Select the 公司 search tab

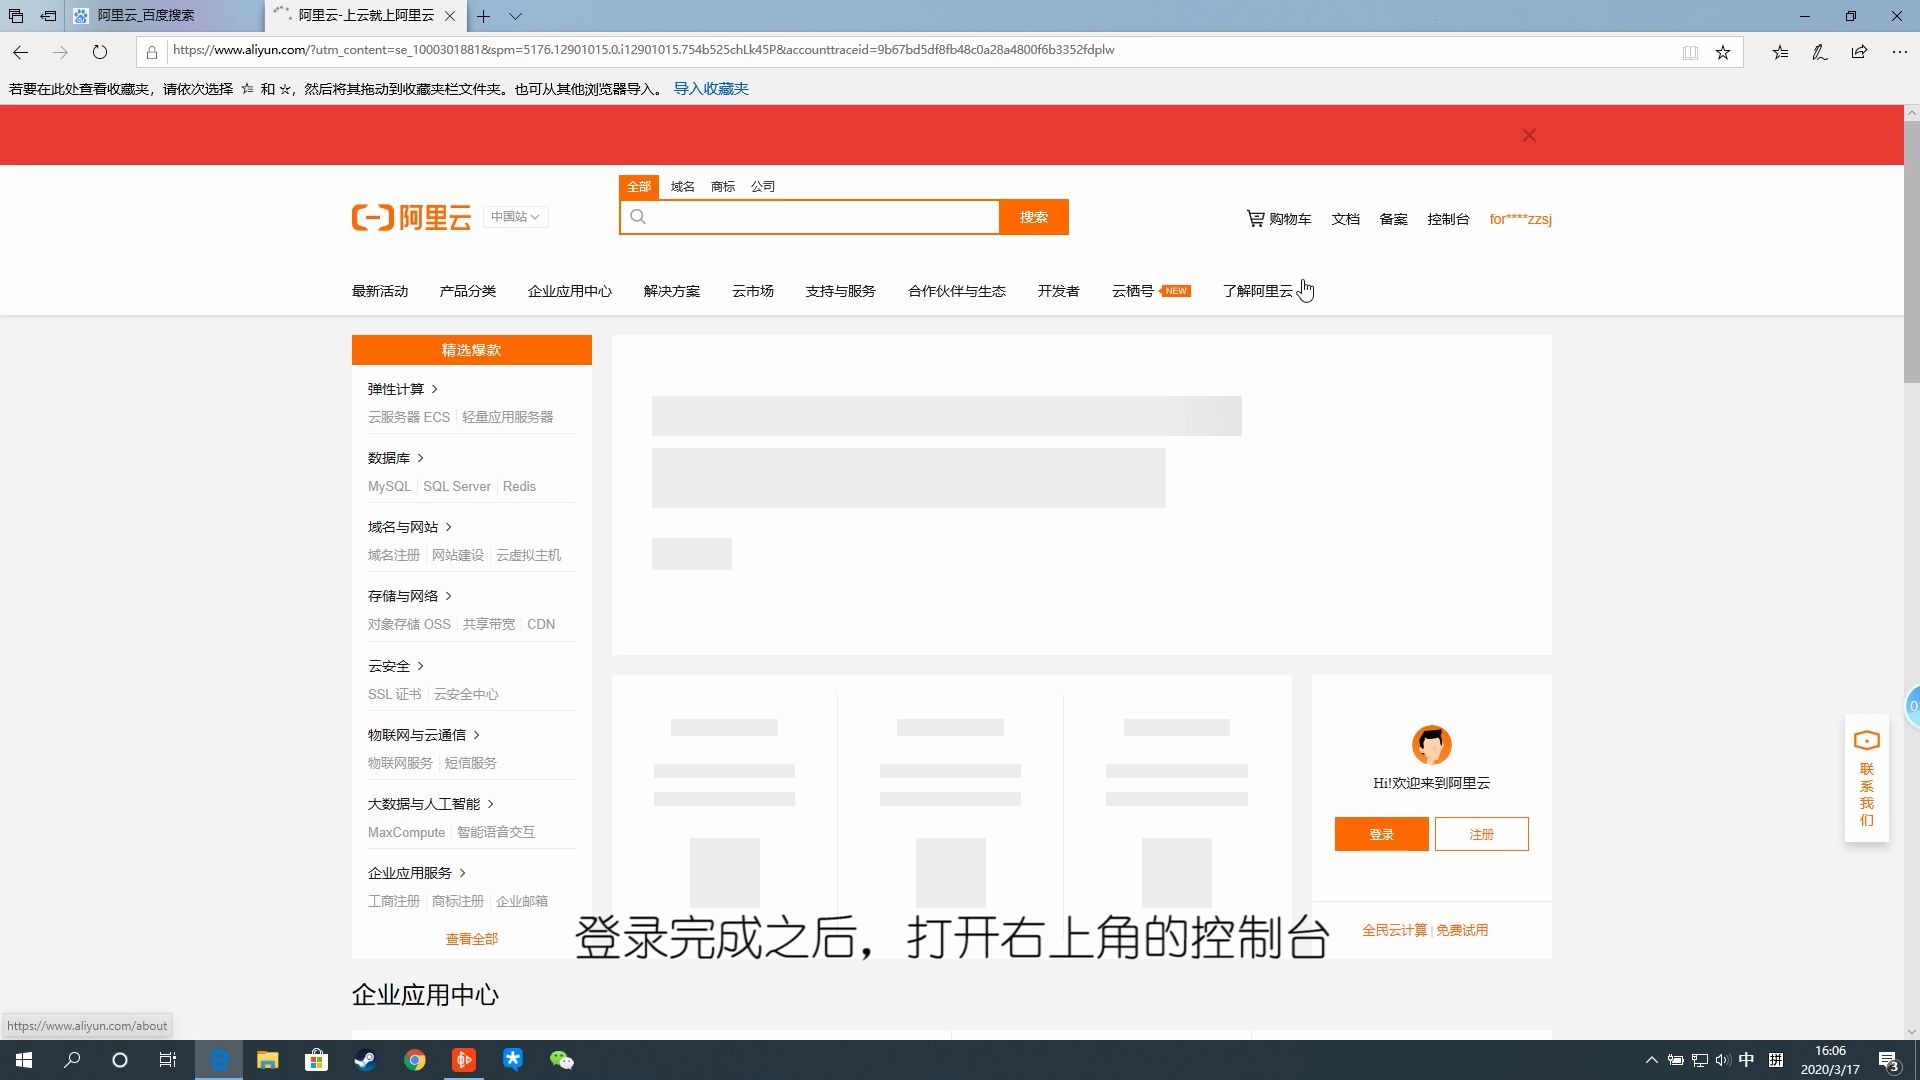[x=762, y=186]
